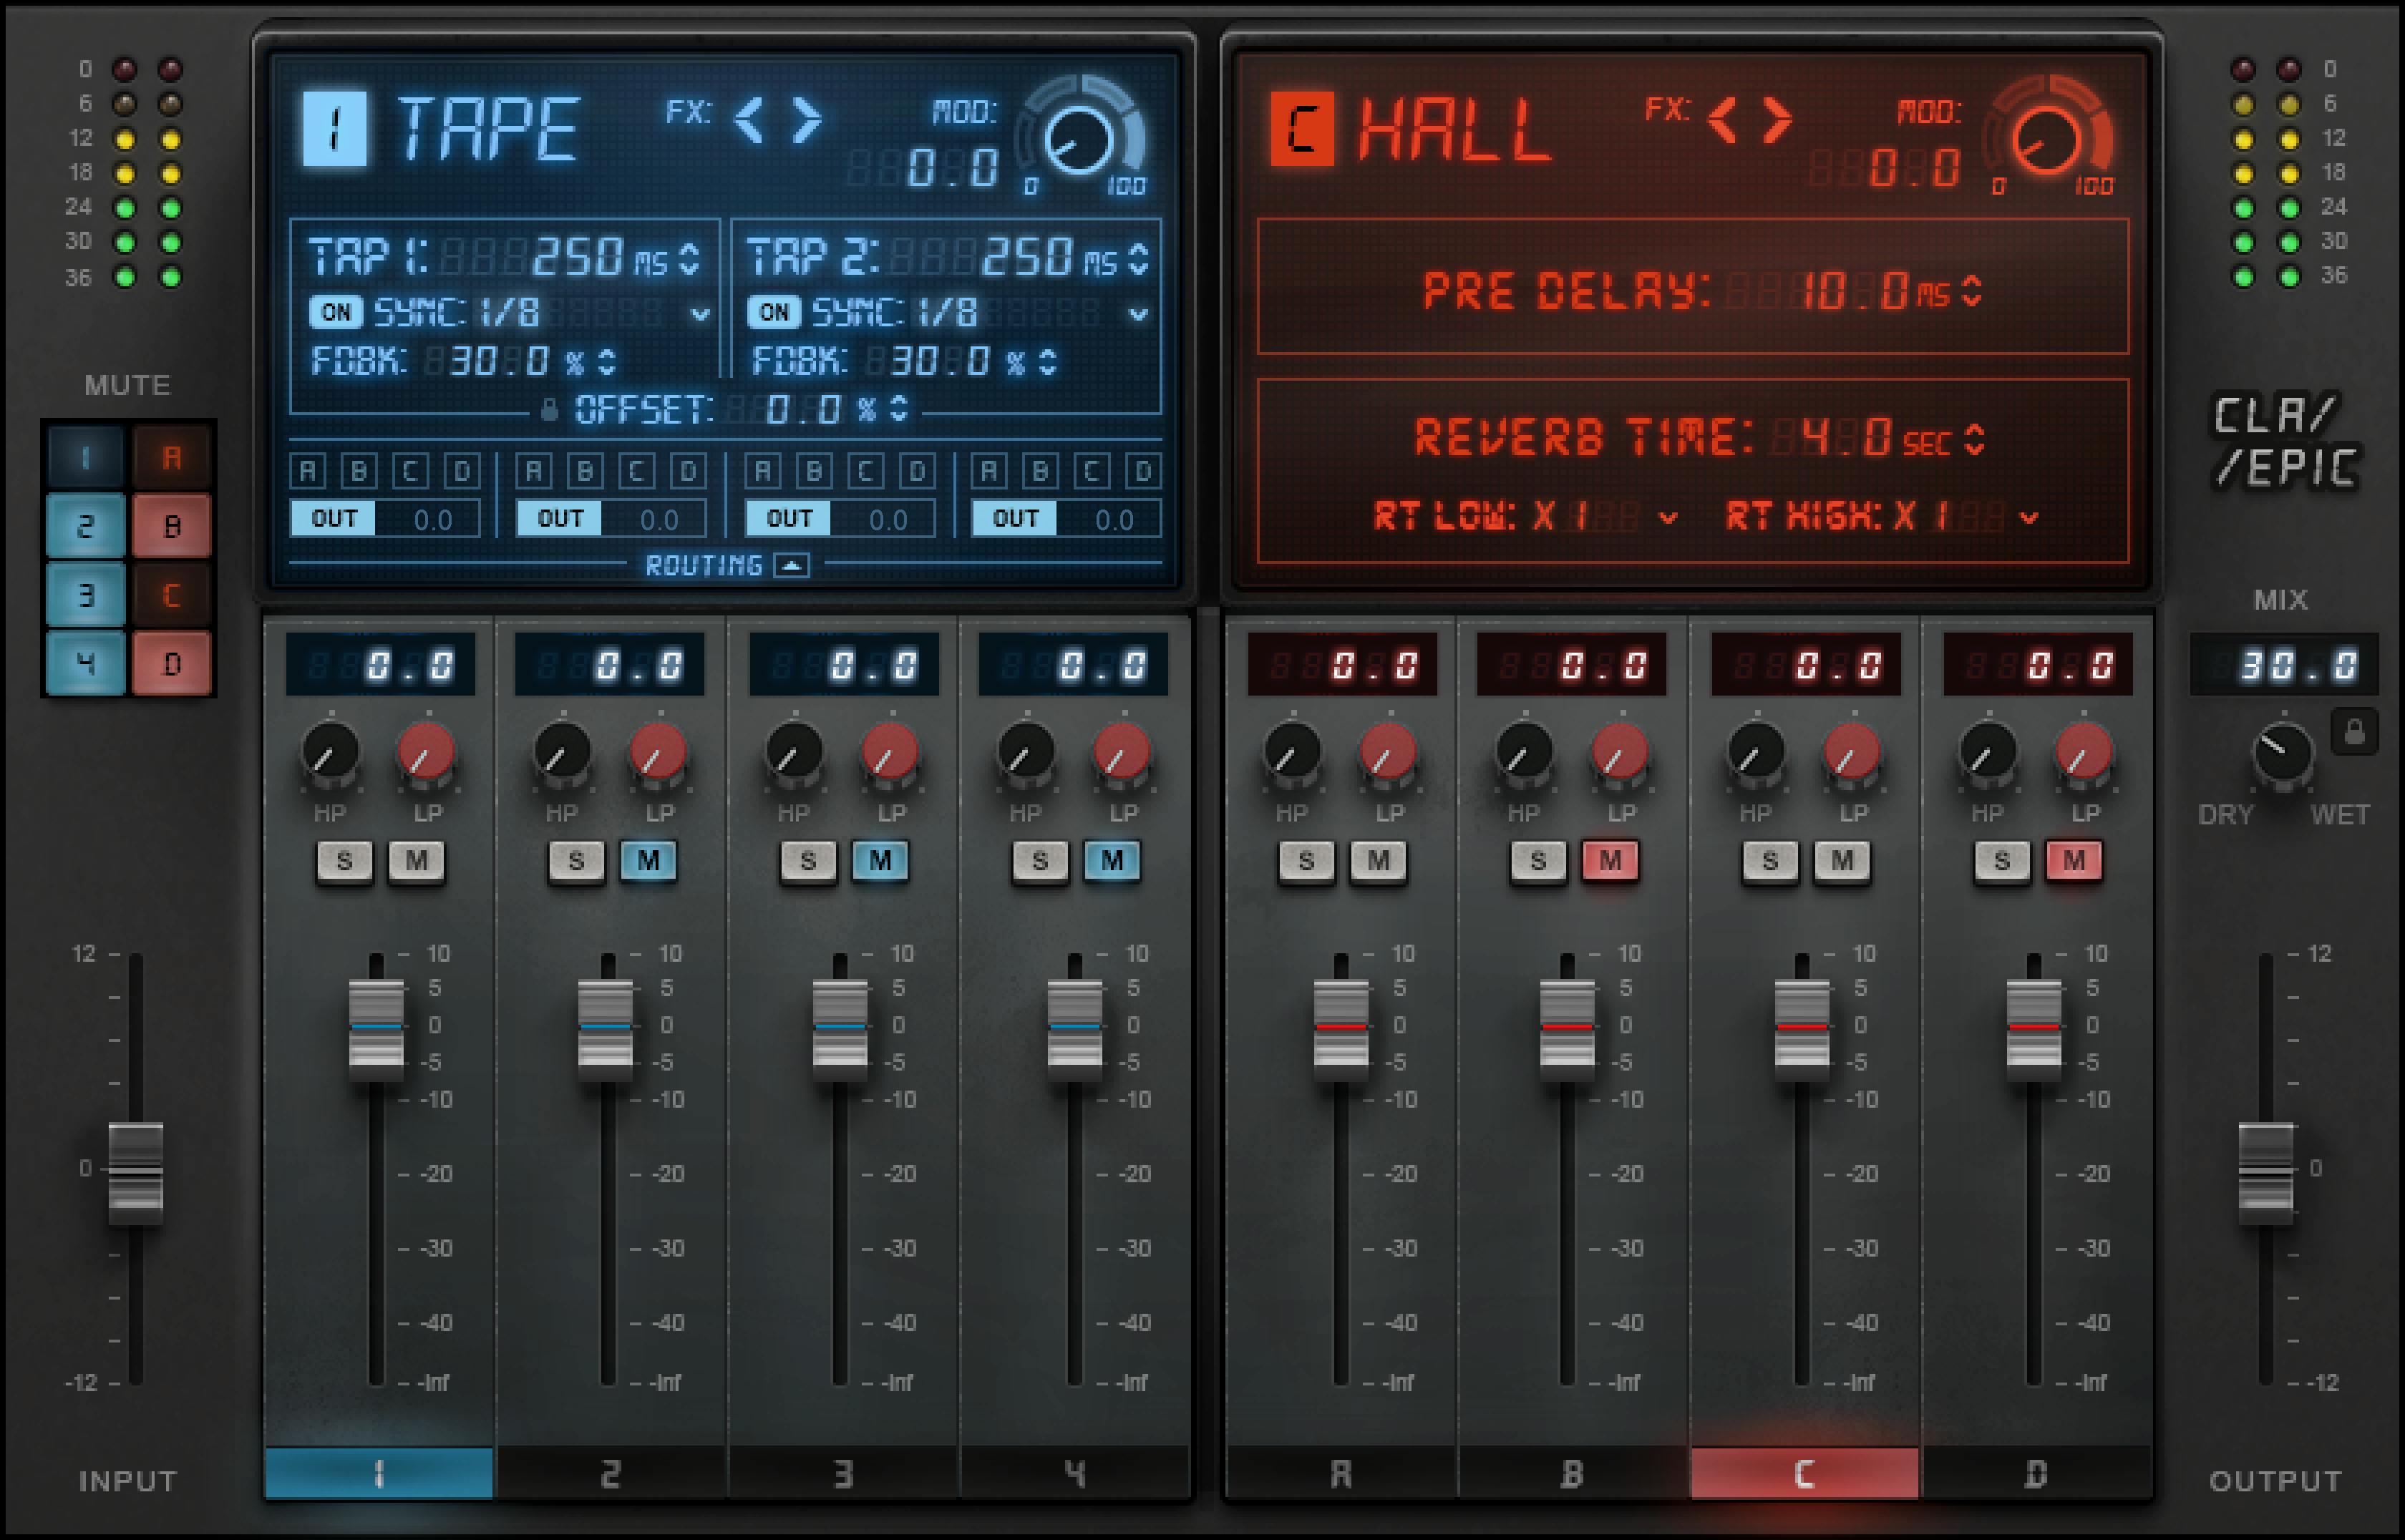Solo channel 4 with S button
Viewport: 2405px width, 1540px height.
pos(1039,860)
